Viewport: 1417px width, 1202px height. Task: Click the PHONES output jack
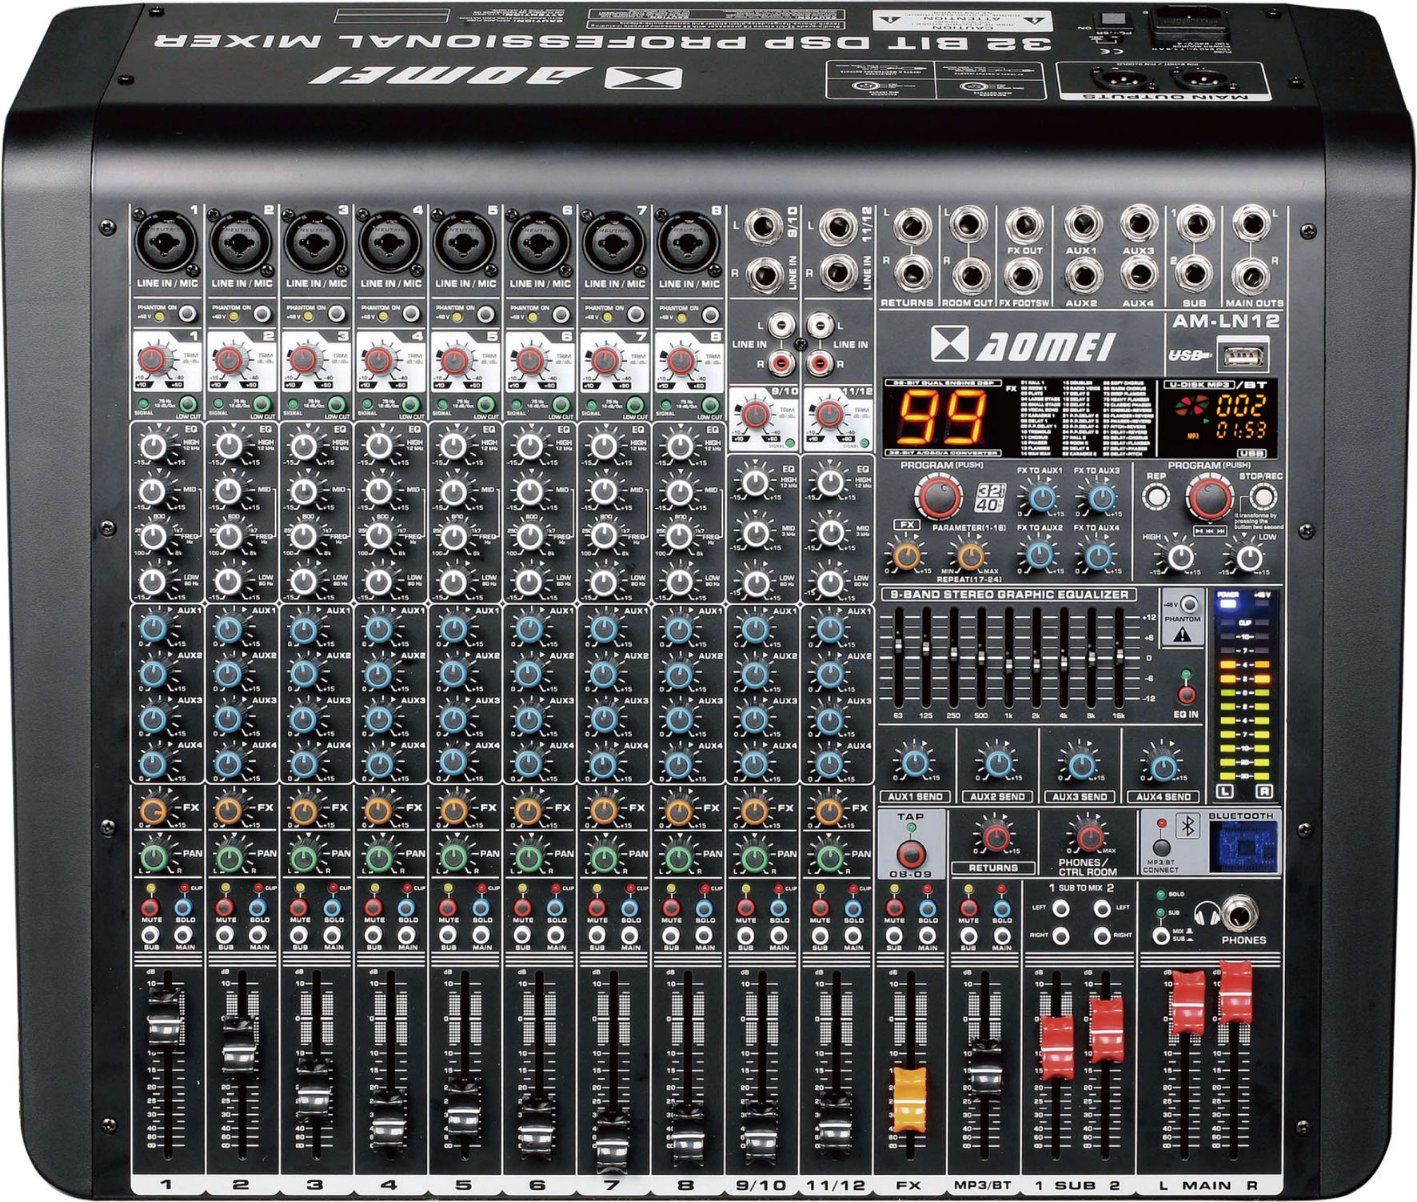point(1241,911)
